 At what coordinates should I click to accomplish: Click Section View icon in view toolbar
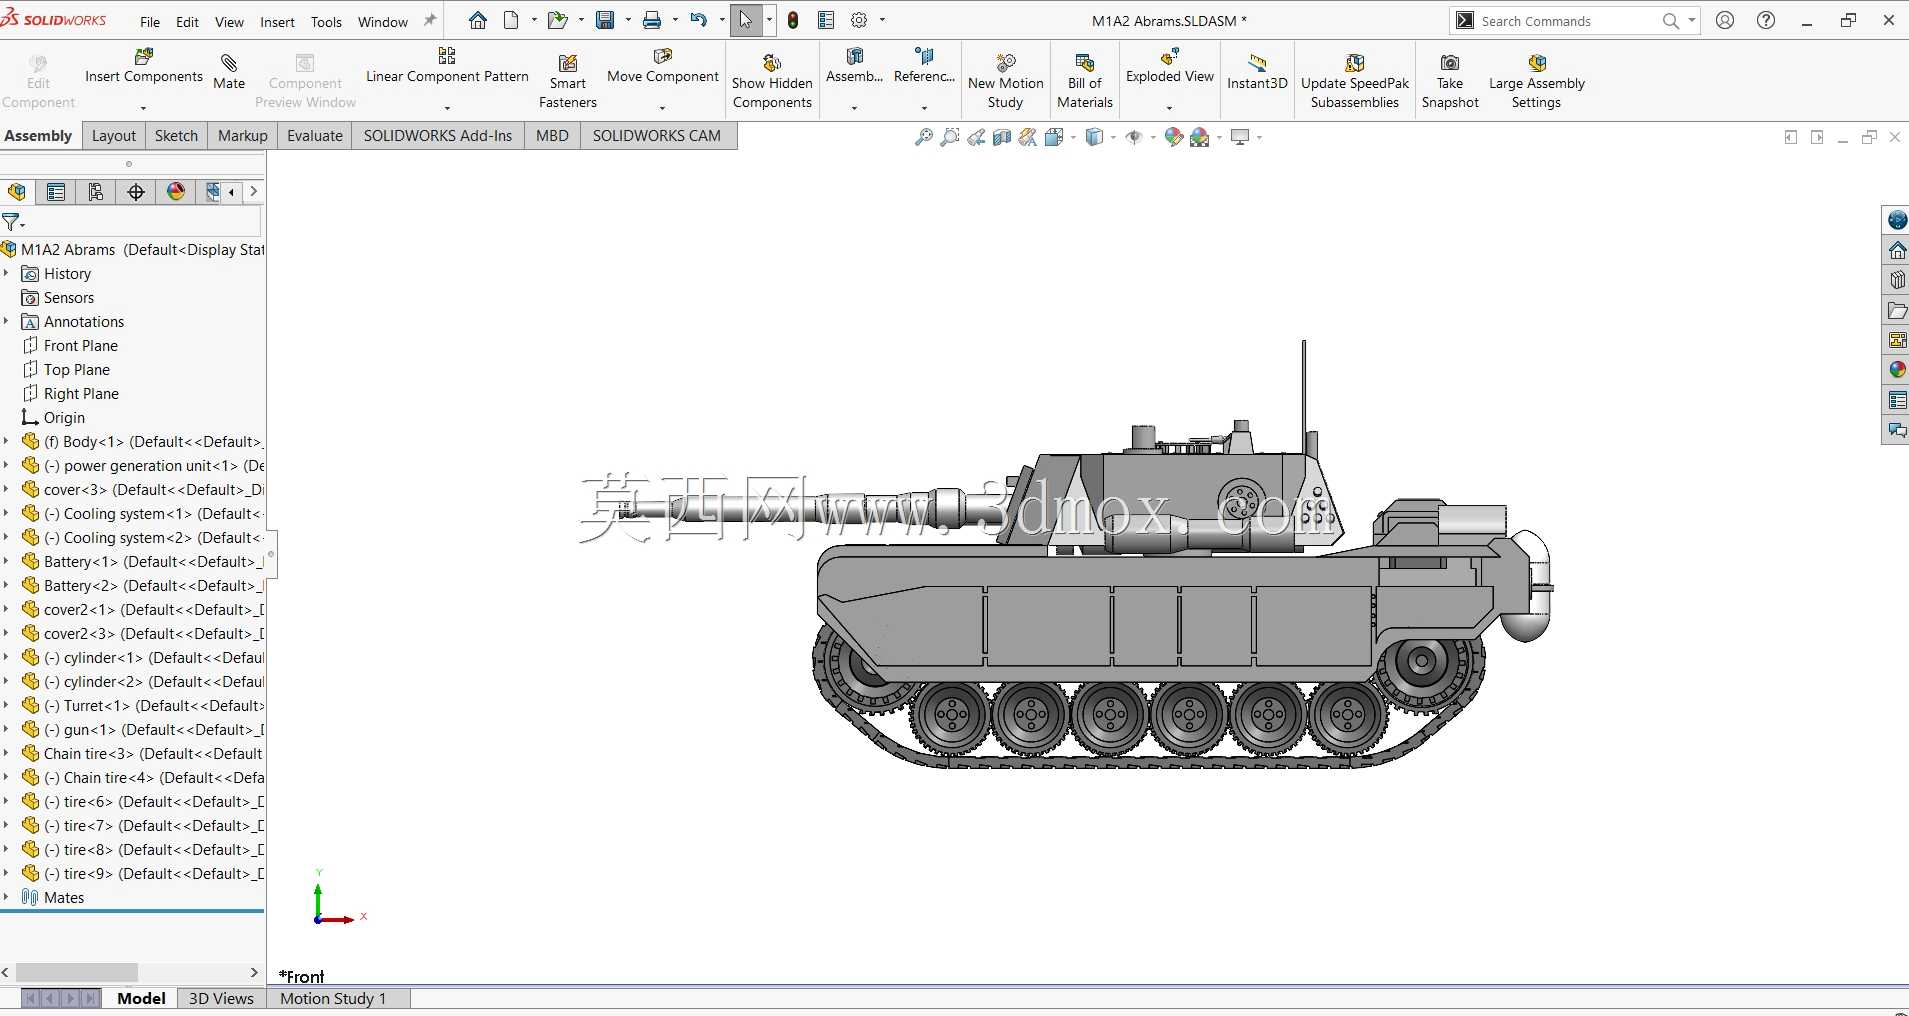pyautogui.click(x=1002, y=137)
